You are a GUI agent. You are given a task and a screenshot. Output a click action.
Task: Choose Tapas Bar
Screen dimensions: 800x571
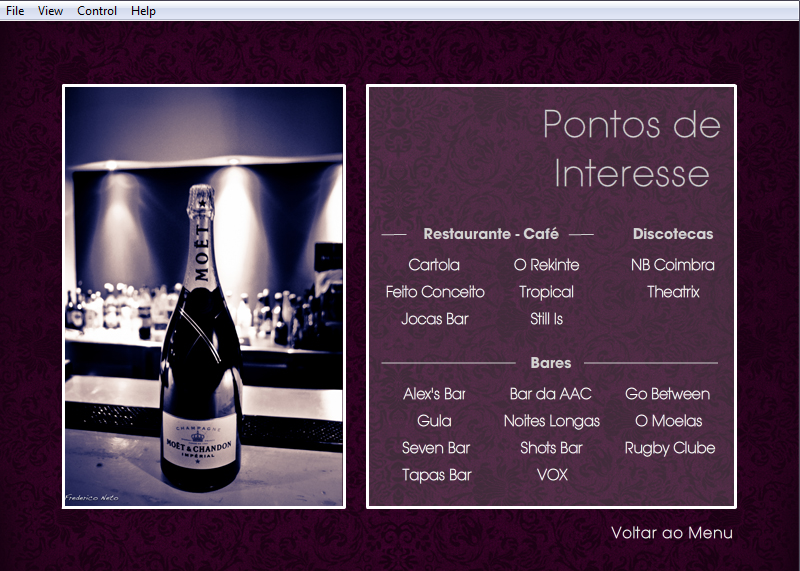[x=437, y=476]
